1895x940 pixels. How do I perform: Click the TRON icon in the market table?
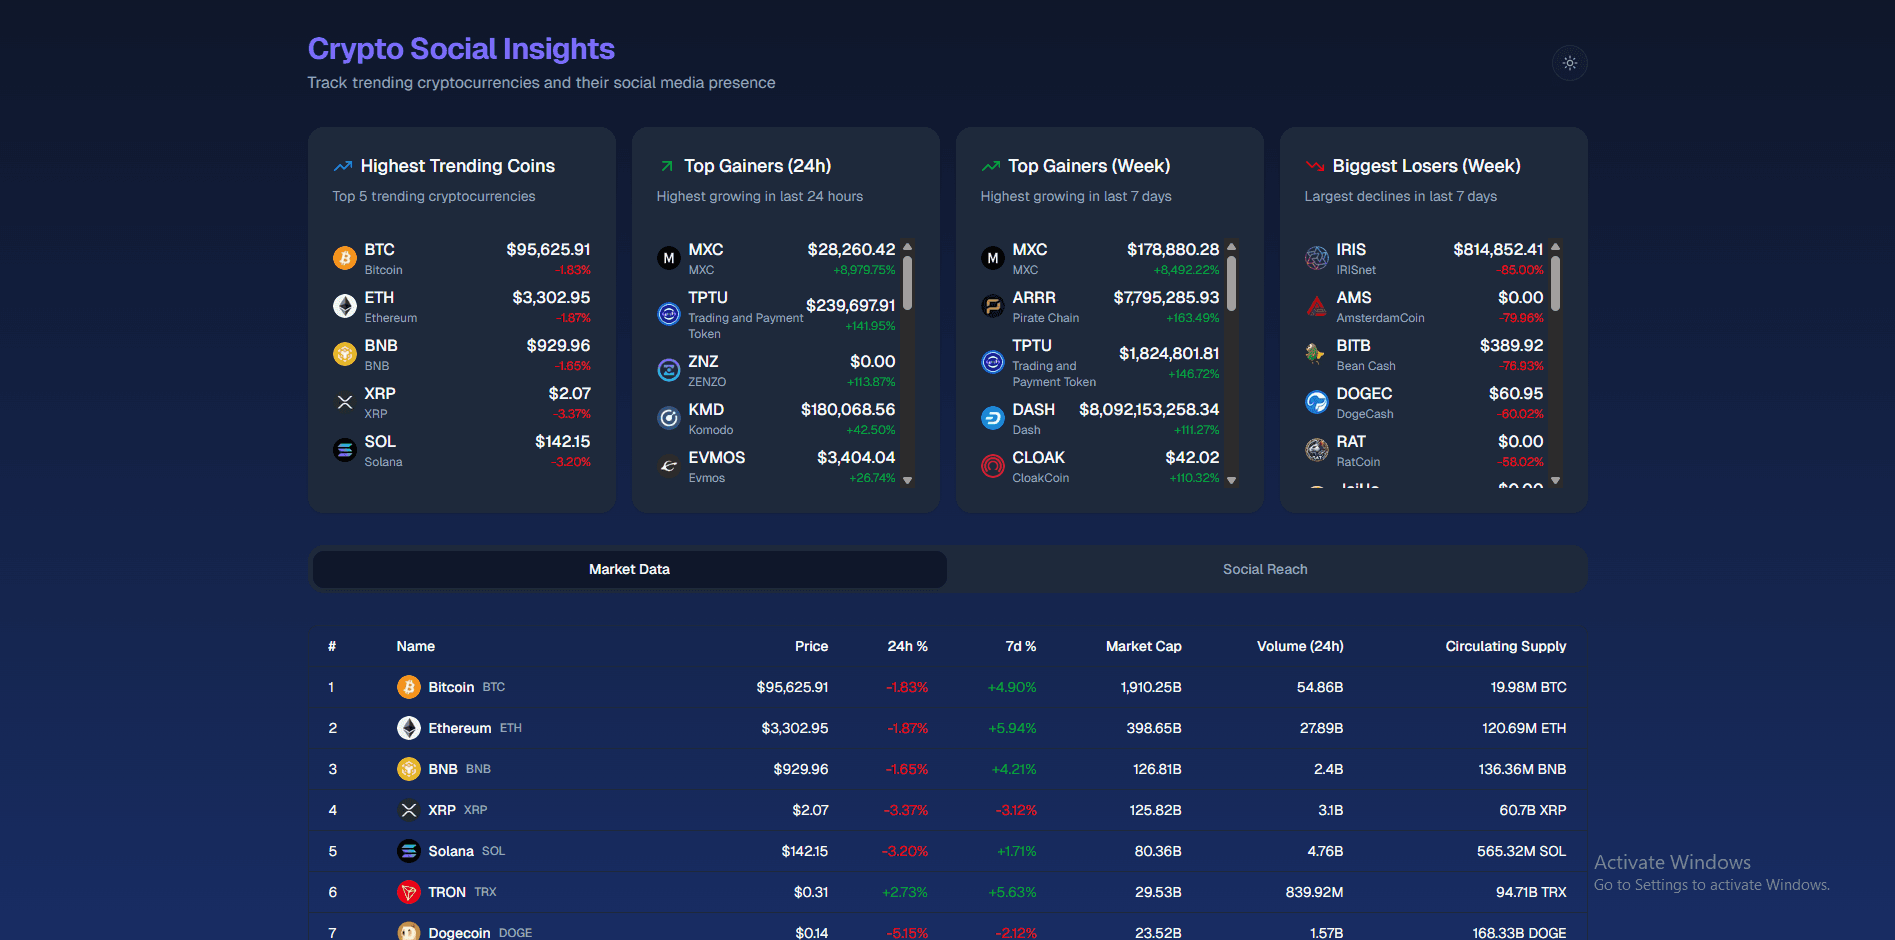tap(409, 891)
